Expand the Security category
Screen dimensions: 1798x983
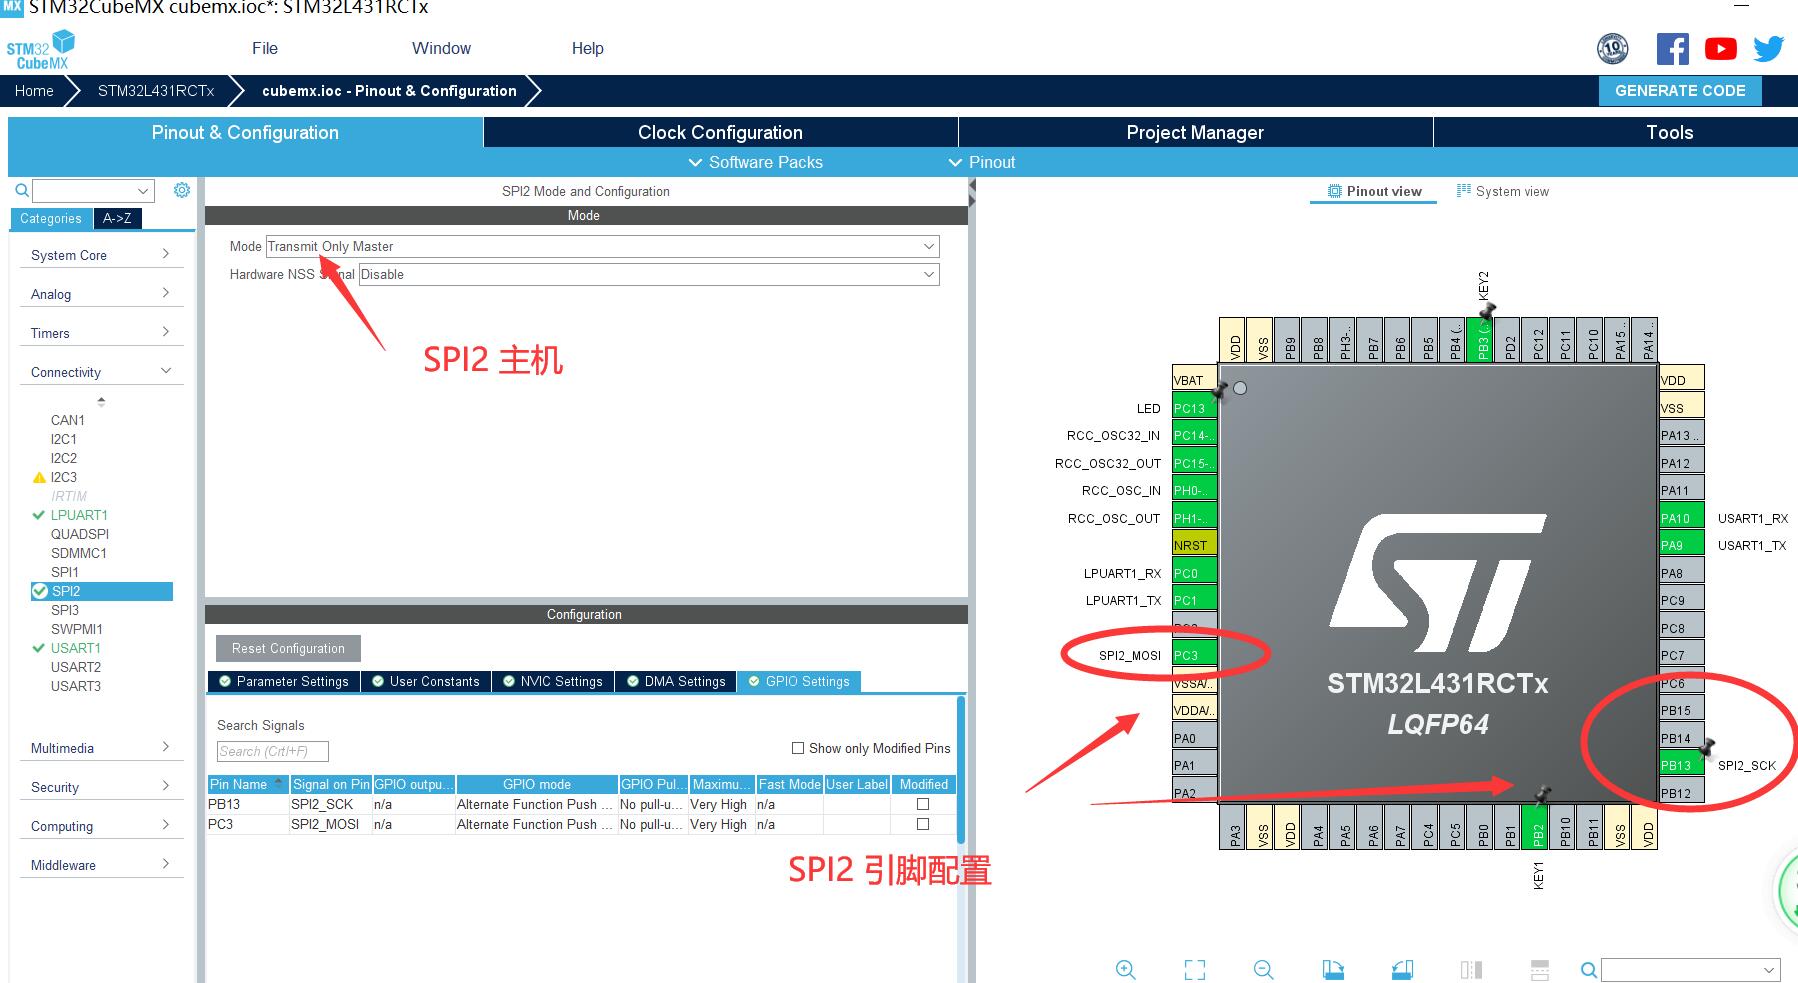101,787
